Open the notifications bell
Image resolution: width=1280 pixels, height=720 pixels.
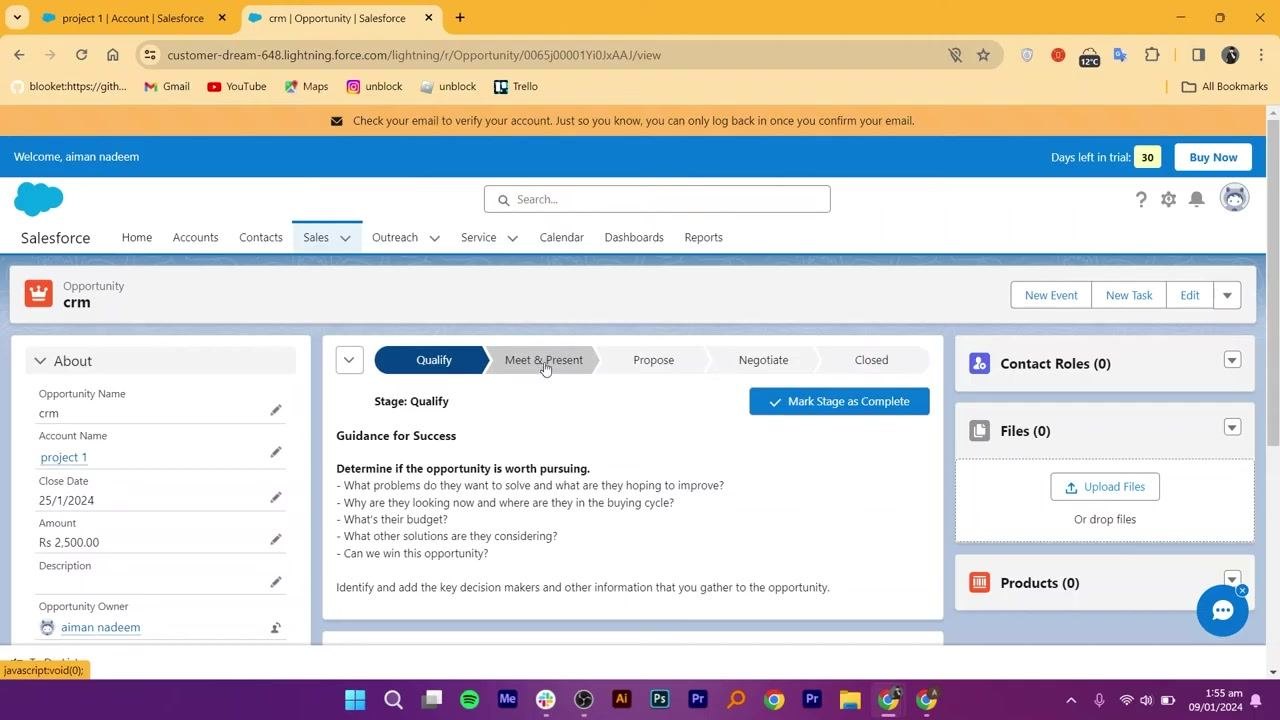[x=1196, y=199]
